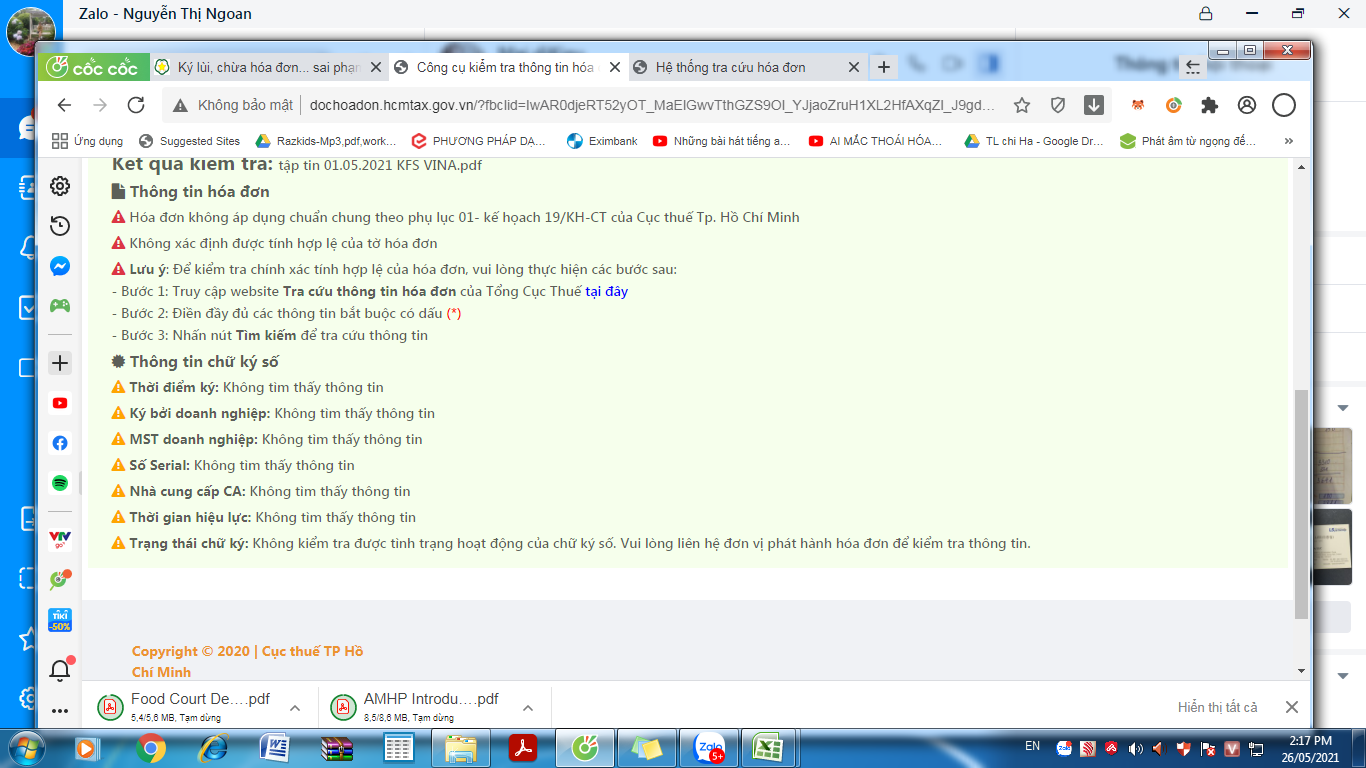Screen dimensions: 1366x768
Task: Click the download arrow icon in the toolbar
Action: tap(1094, 105)
